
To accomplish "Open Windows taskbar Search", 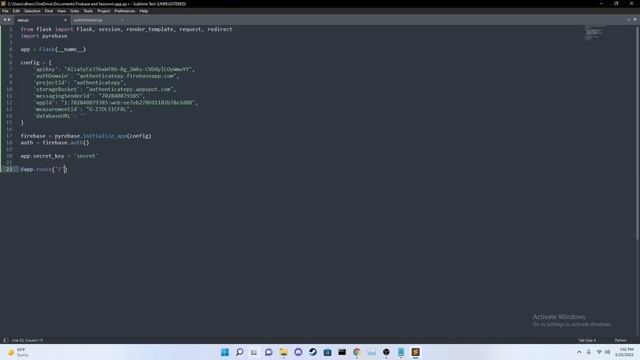I will point(240,352).
